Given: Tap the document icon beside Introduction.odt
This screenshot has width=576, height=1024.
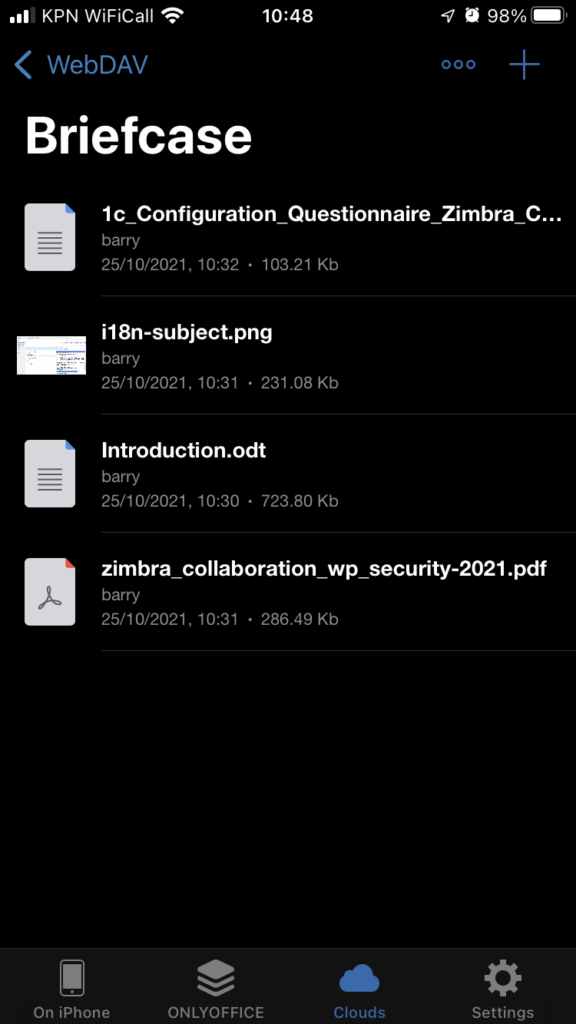Looking at the screenshot, I should click(x=50, y=473).
